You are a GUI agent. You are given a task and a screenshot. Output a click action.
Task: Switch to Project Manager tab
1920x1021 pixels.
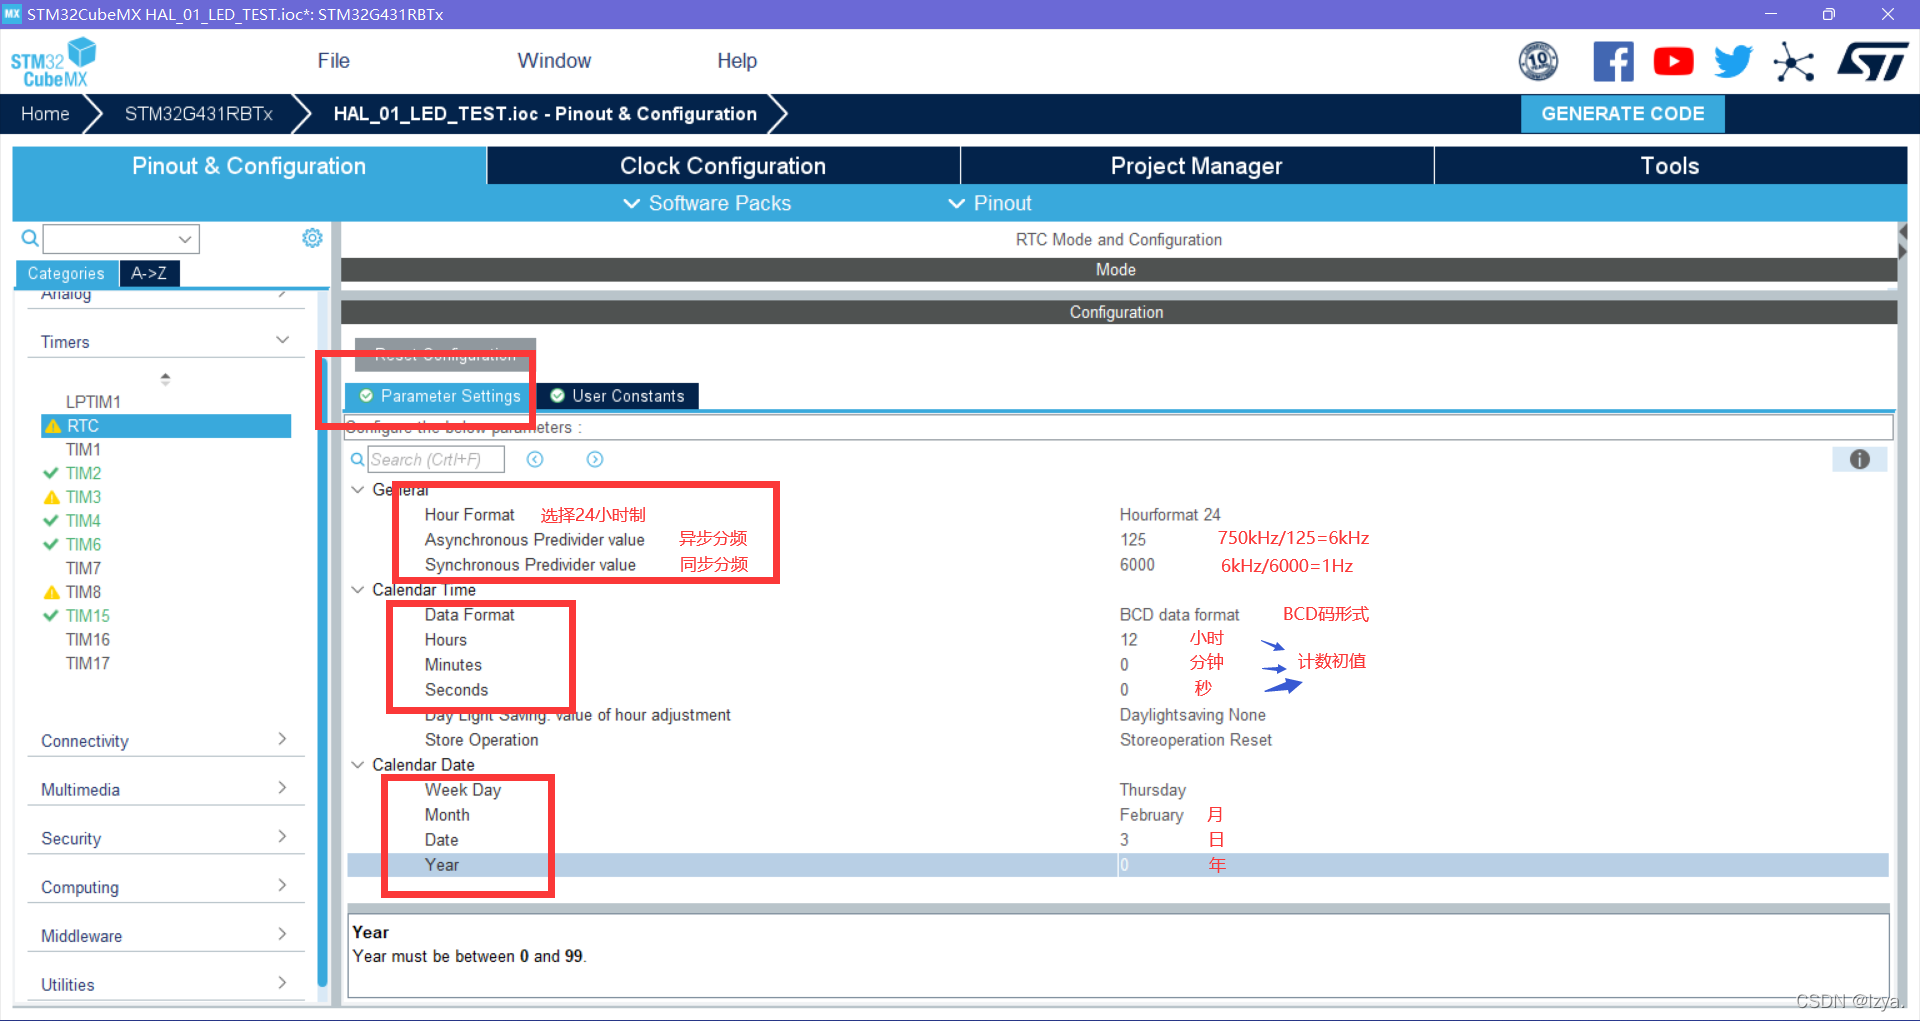point(1196,166)
